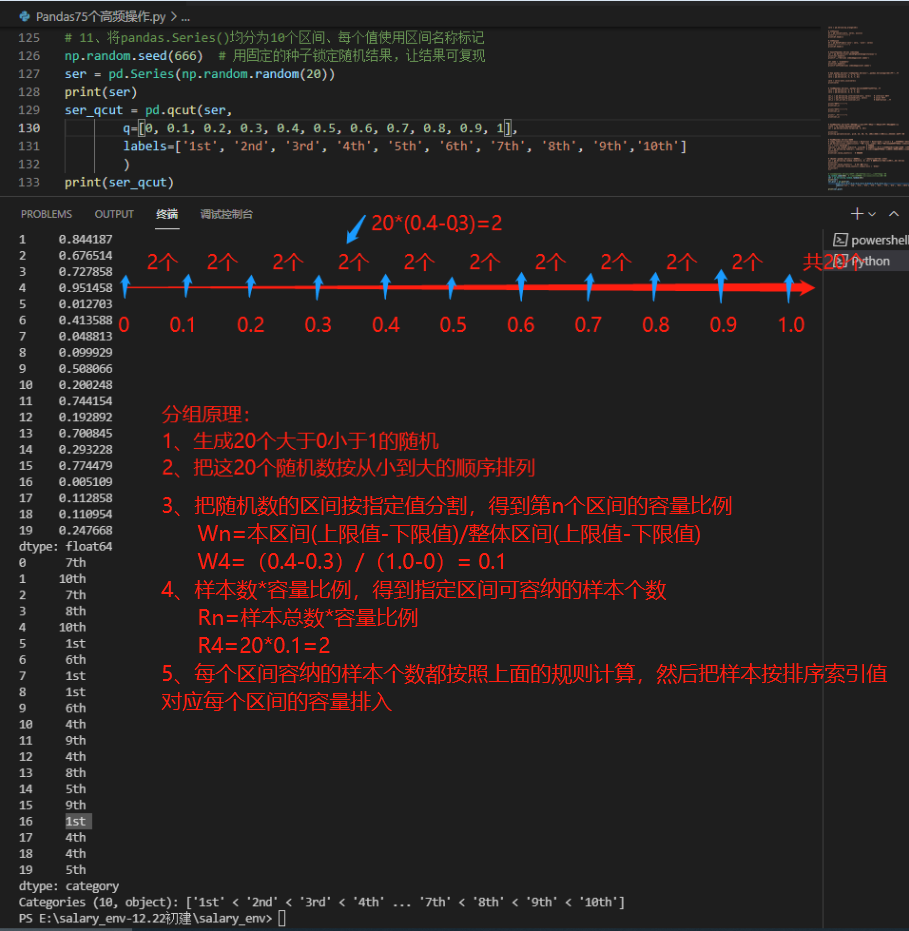Click print(ser_qcut) on line 133
The width and height of the screenshot is (909, 931).
pyautogui.click(x=119, y=183)
